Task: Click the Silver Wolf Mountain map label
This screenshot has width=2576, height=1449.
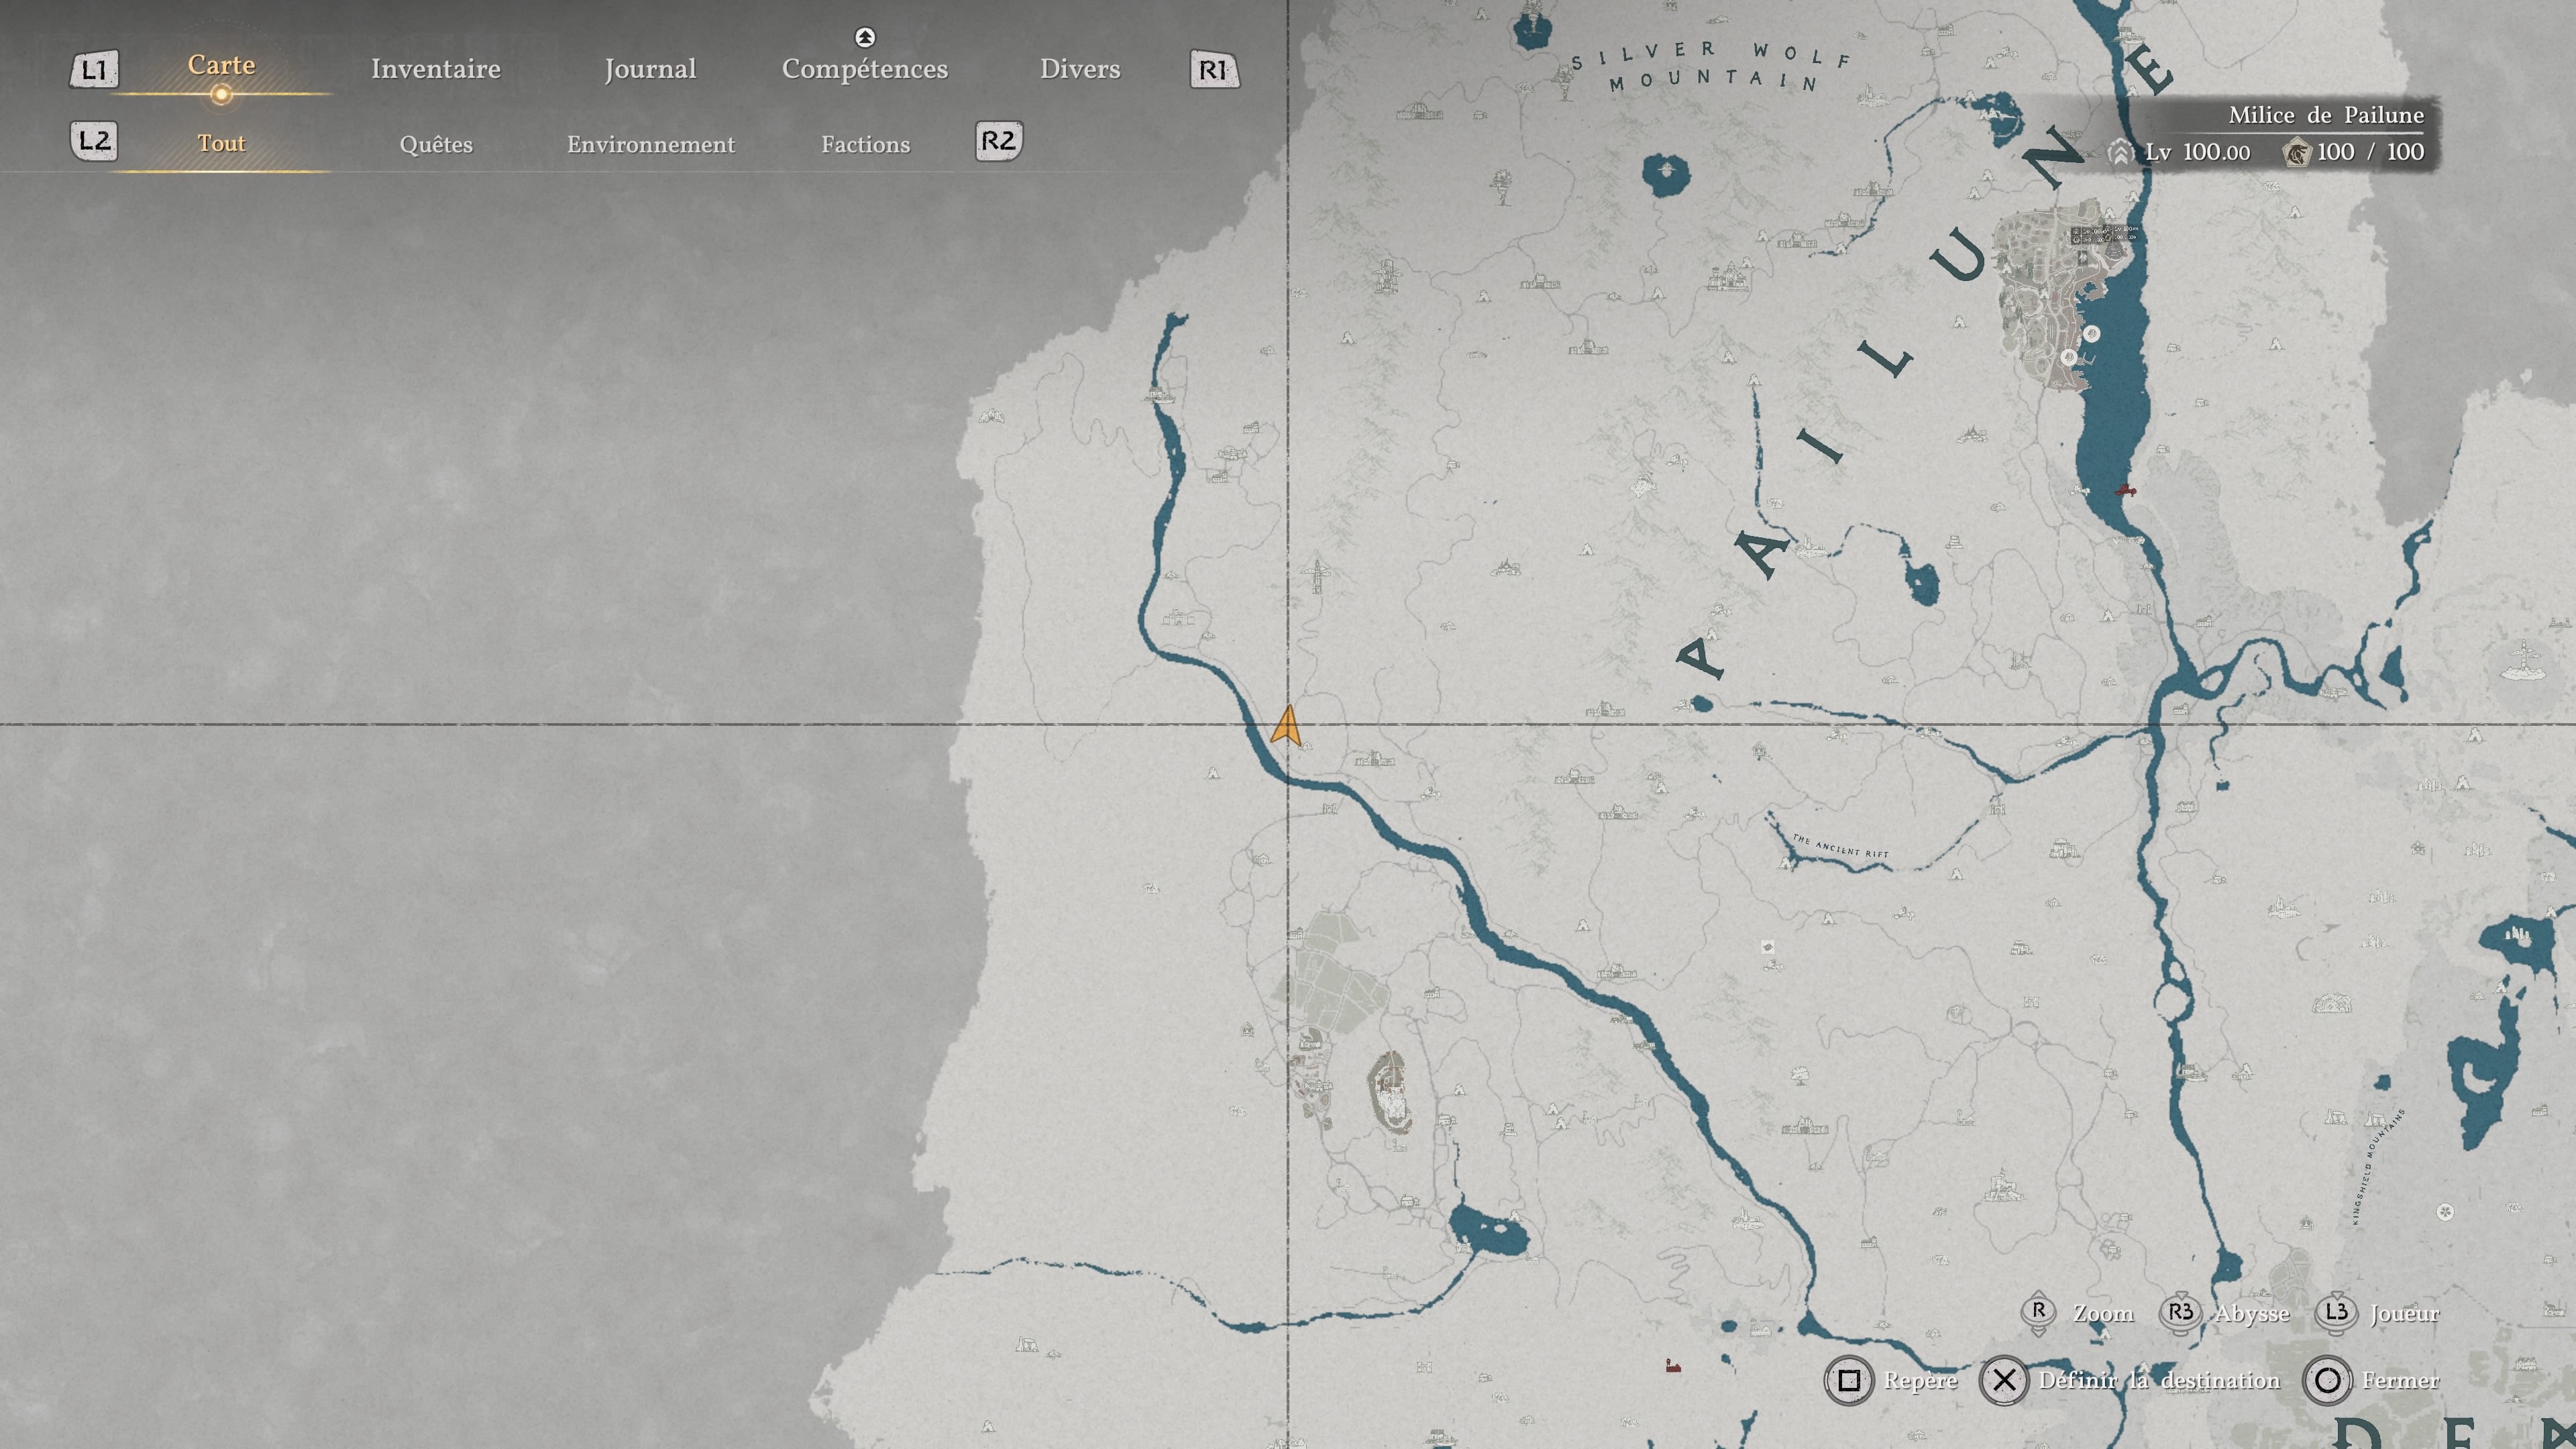Action: point(1711,66)
